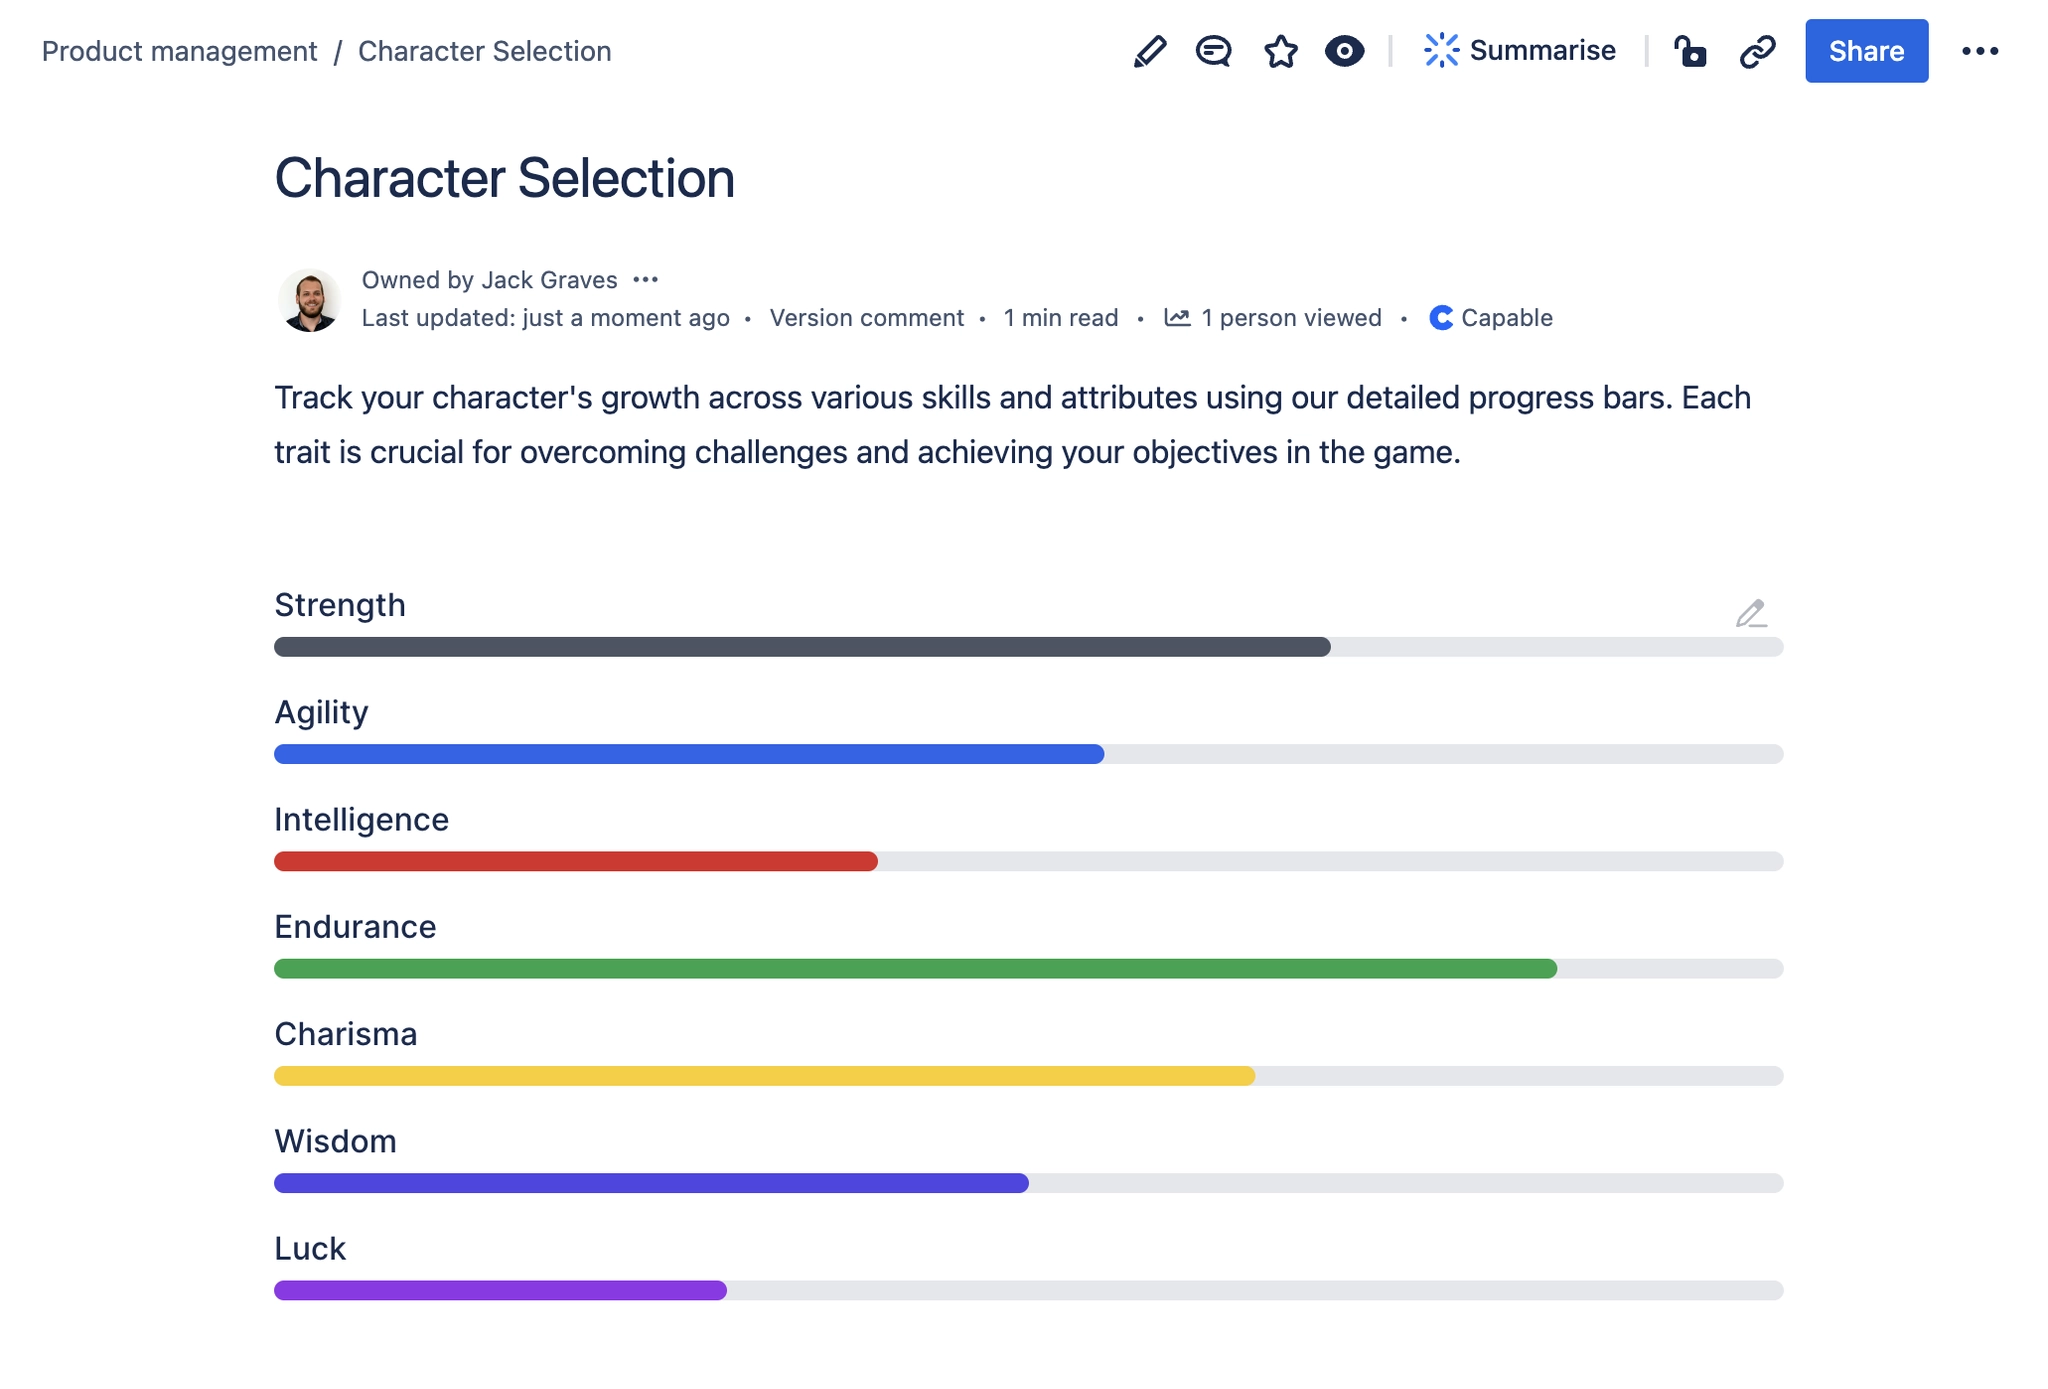Expand options next to Jack Graves
Viewport: 2048px width, 1389px height.
tap(647, 279)
